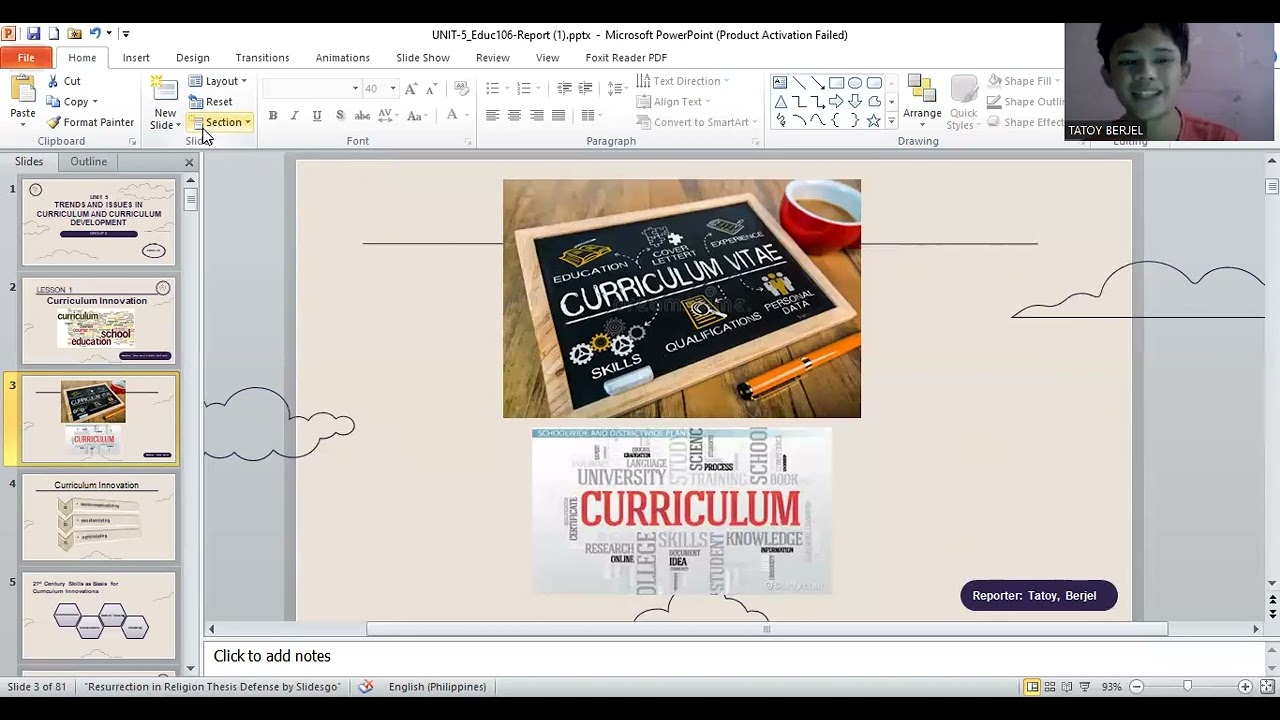
Task: Click the 93% zoom level button
Action: point(1111,687)
